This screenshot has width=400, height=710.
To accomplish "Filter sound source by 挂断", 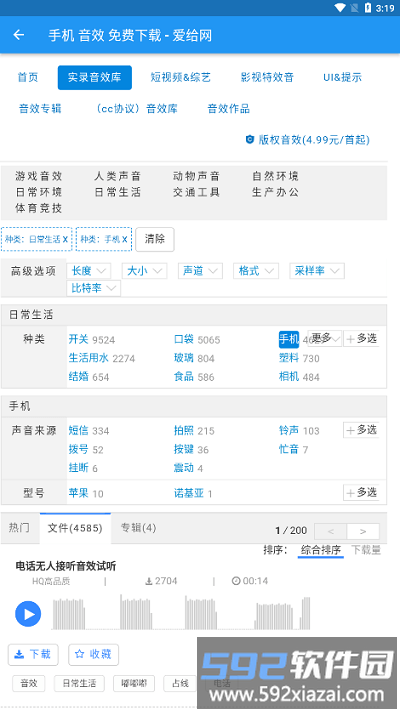I will [78, 468].
